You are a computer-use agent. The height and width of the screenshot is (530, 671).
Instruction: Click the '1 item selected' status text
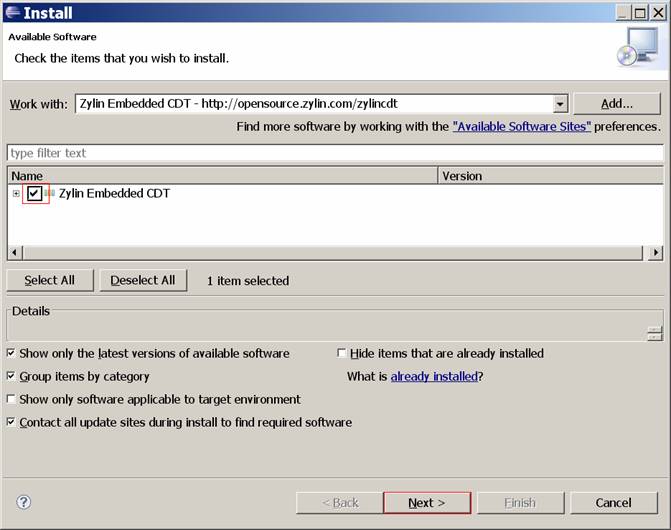click(248, 281)
